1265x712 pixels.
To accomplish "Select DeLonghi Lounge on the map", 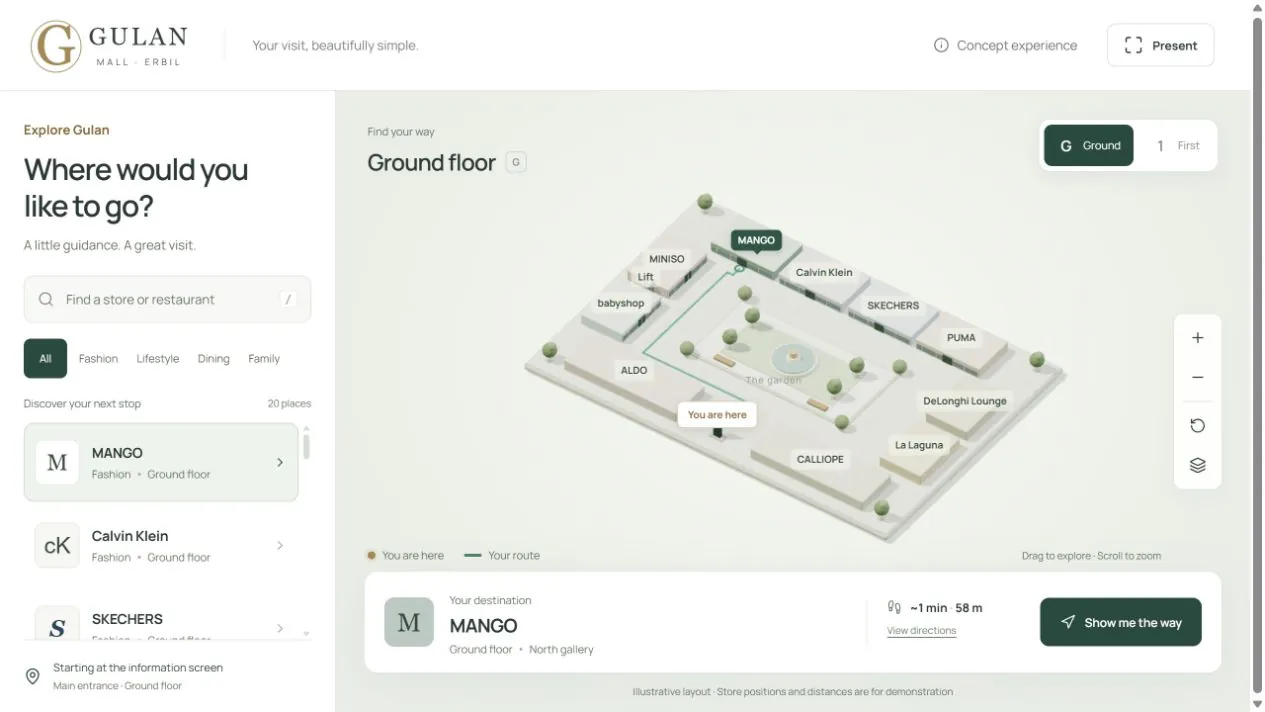I will (x=964, y=401).
